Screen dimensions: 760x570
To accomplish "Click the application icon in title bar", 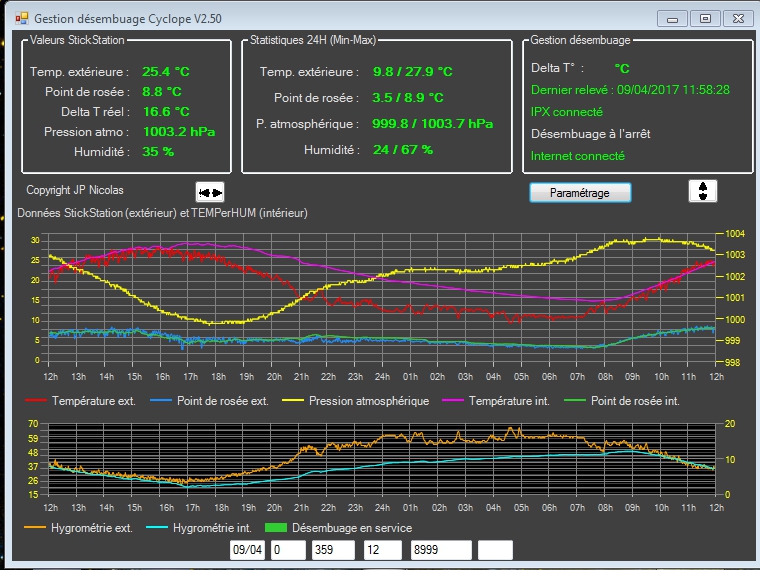I will pyautogui.click(x=22, y=18).
